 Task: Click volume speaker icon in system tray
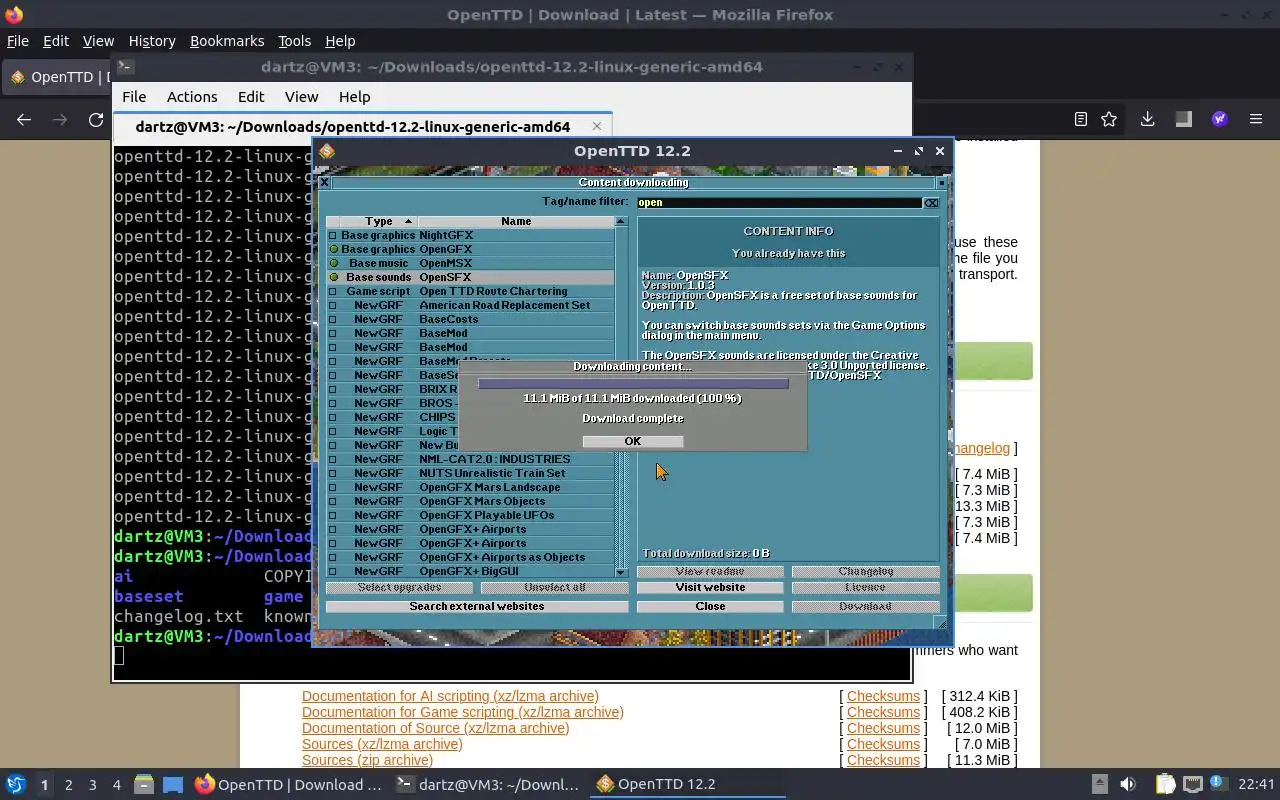coord(1128,784)
